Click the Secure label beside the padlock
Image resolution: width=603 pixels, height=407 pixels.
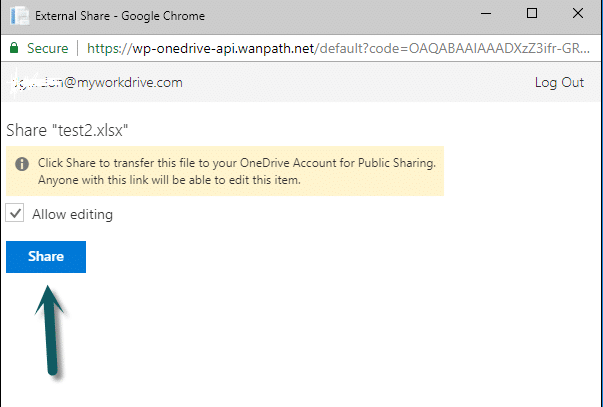(48, 47)
